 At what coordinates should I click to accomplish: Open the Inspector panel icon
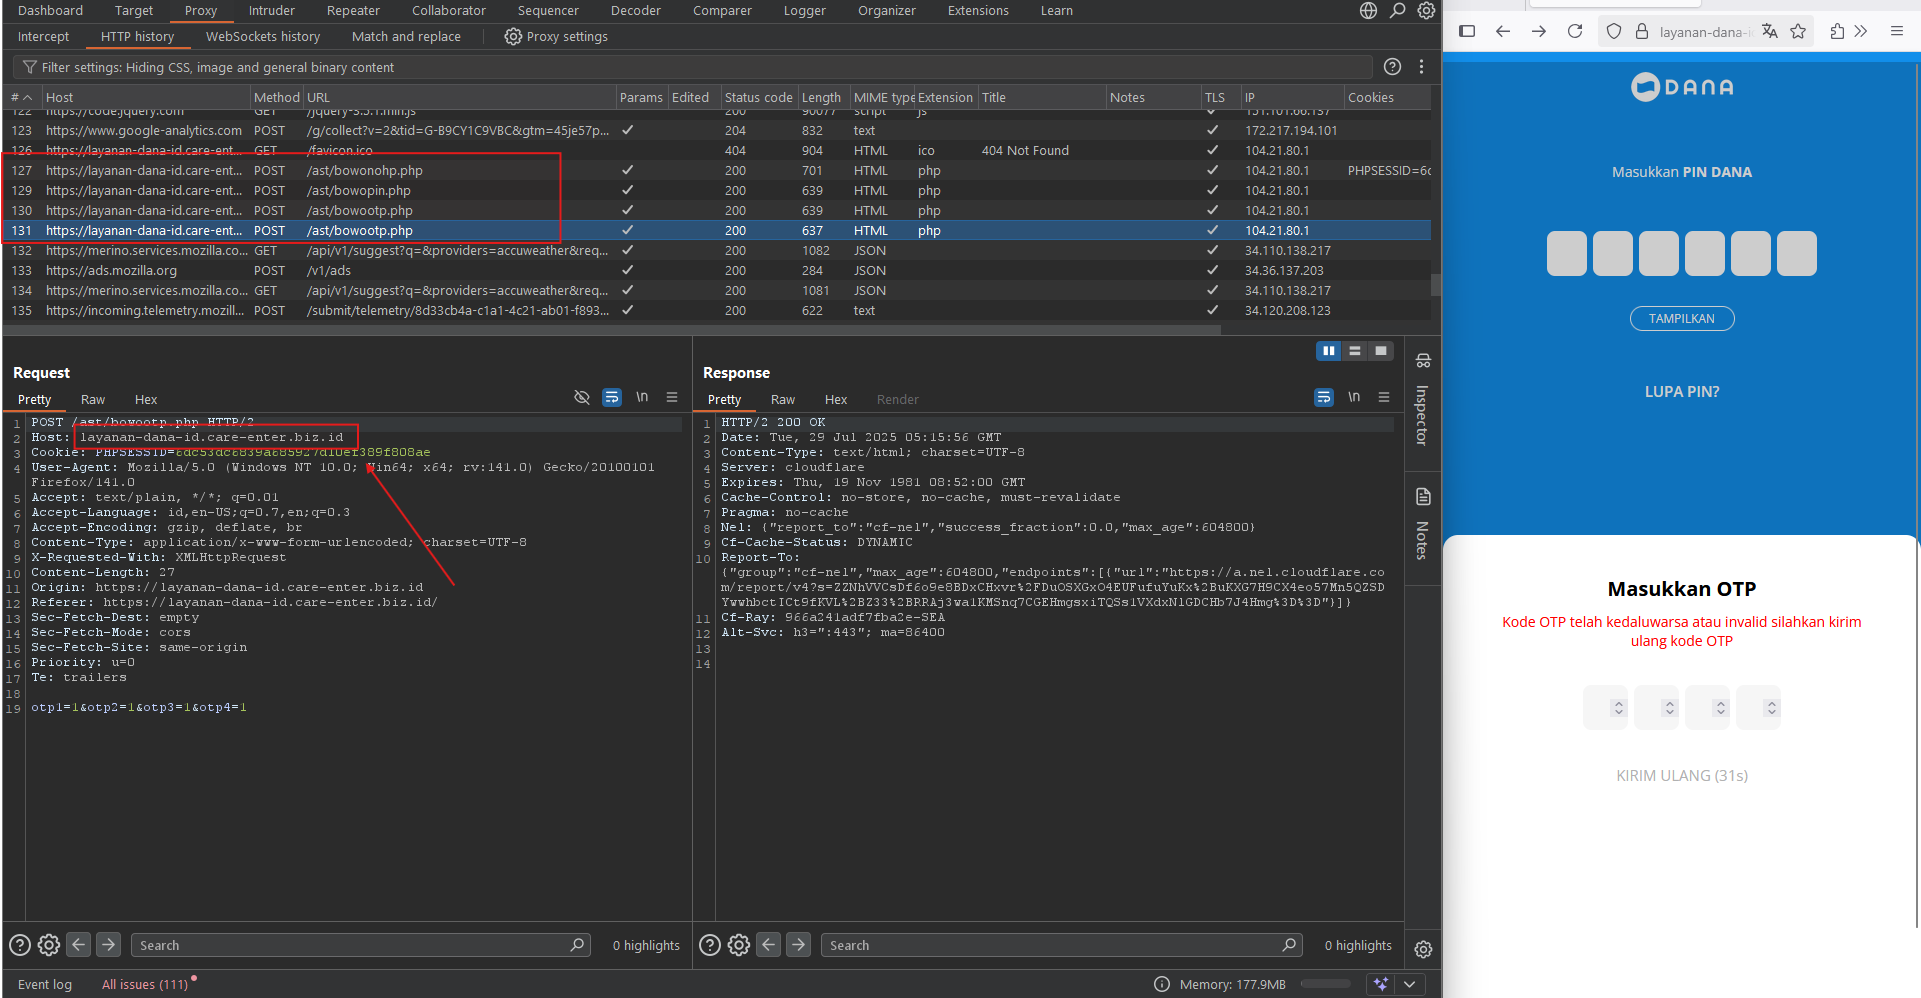click(x=1423, y=361)
